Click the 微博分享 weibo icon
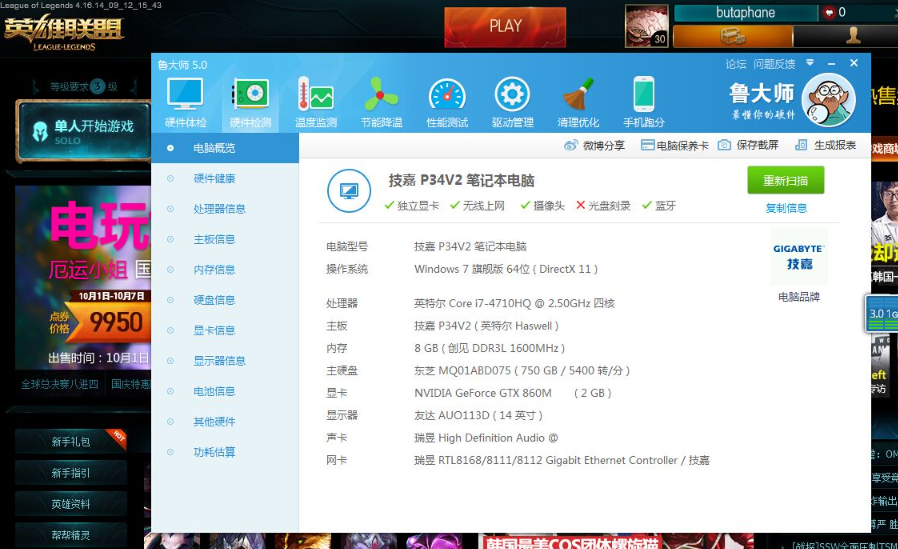The width and height of the screenshot is (898, 549). click(570, 145)
